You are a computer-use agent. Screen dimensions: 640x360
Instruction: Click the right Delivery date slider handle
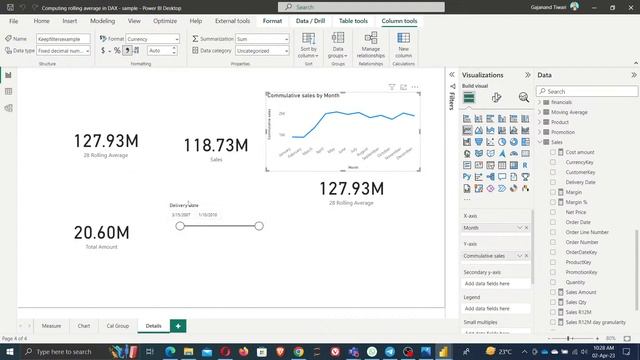click(259, 226)
